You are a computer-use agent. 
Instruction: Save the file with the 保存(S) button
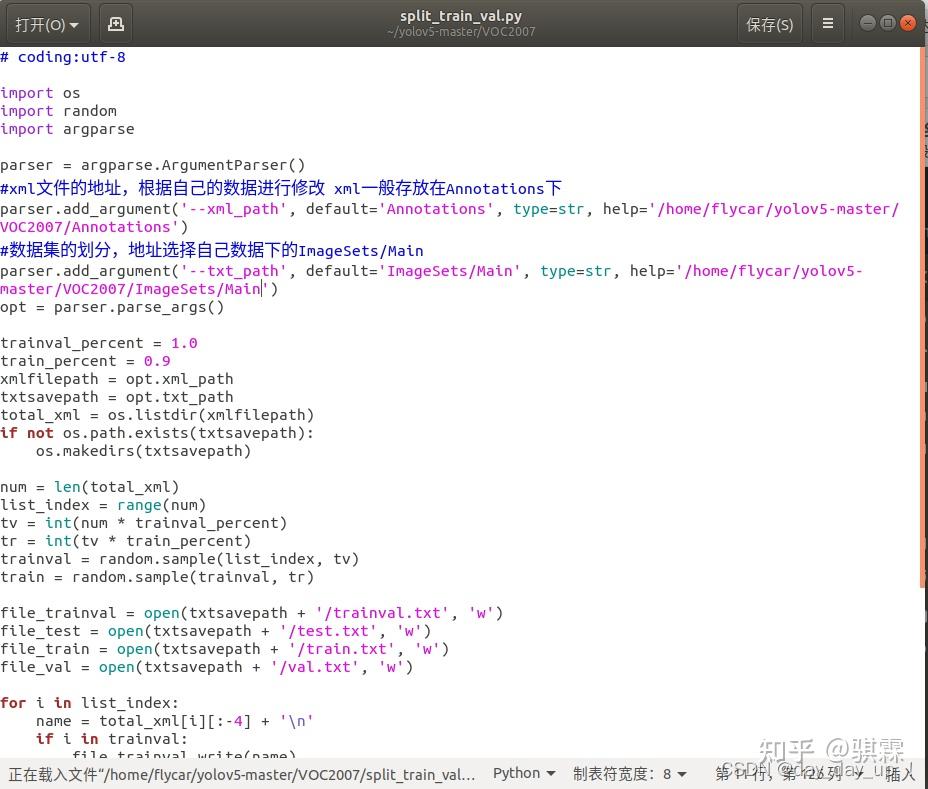pyautogui.click(x=769, y=23)
